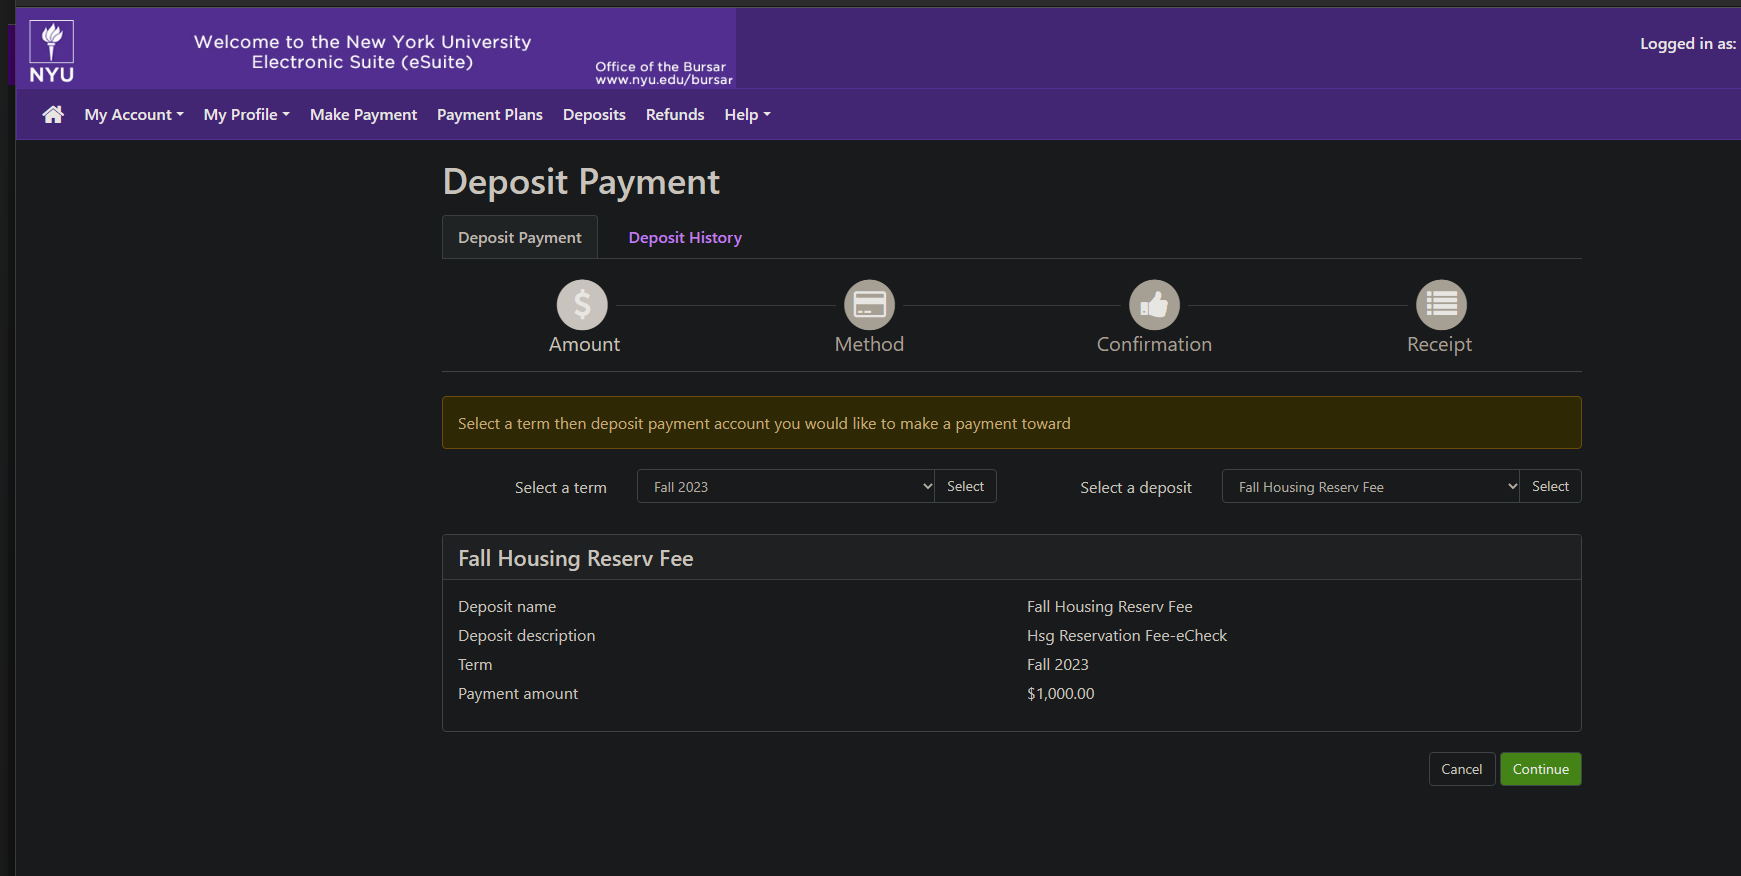Click the Fall 2023 term value in details

1058,665
